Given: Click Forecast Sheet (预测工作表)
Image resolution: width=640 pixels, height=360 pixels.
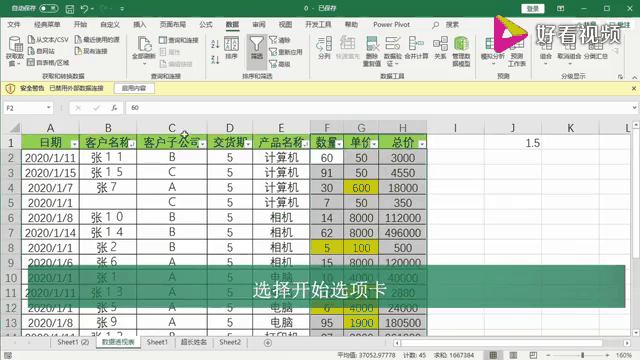Looking at the screenshot, I should click(x=517, y=53).
